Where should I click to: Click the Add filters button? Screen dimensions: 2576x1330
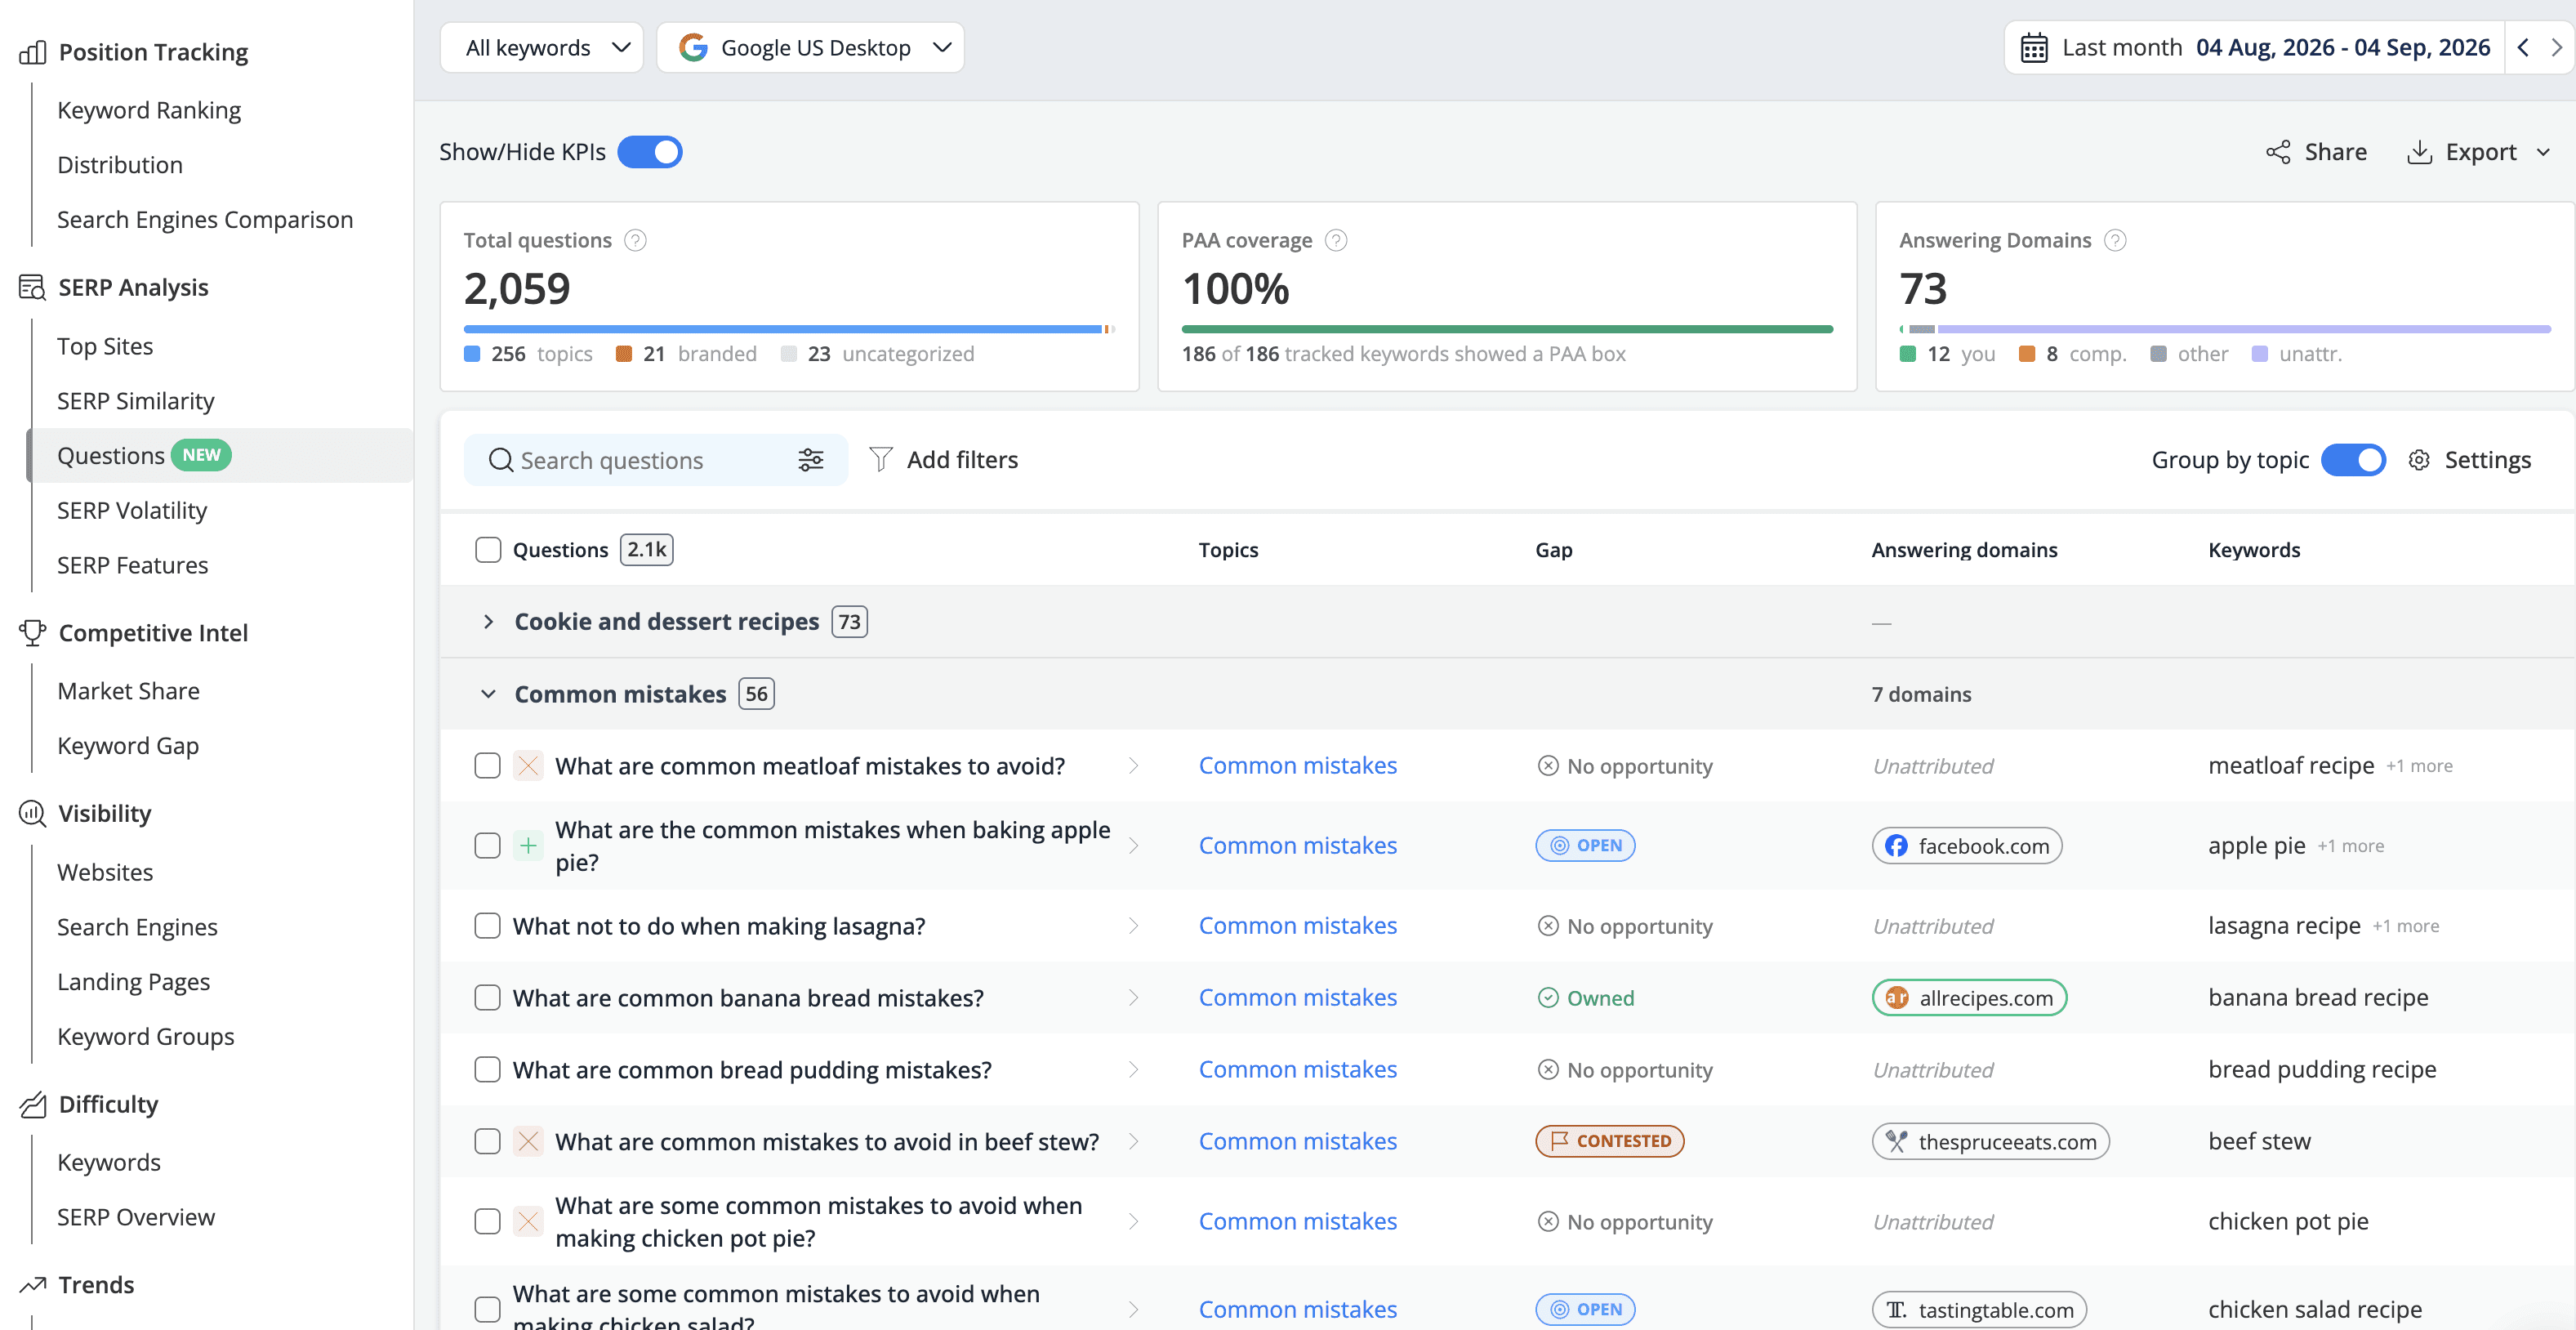click(x=943, y=460)
